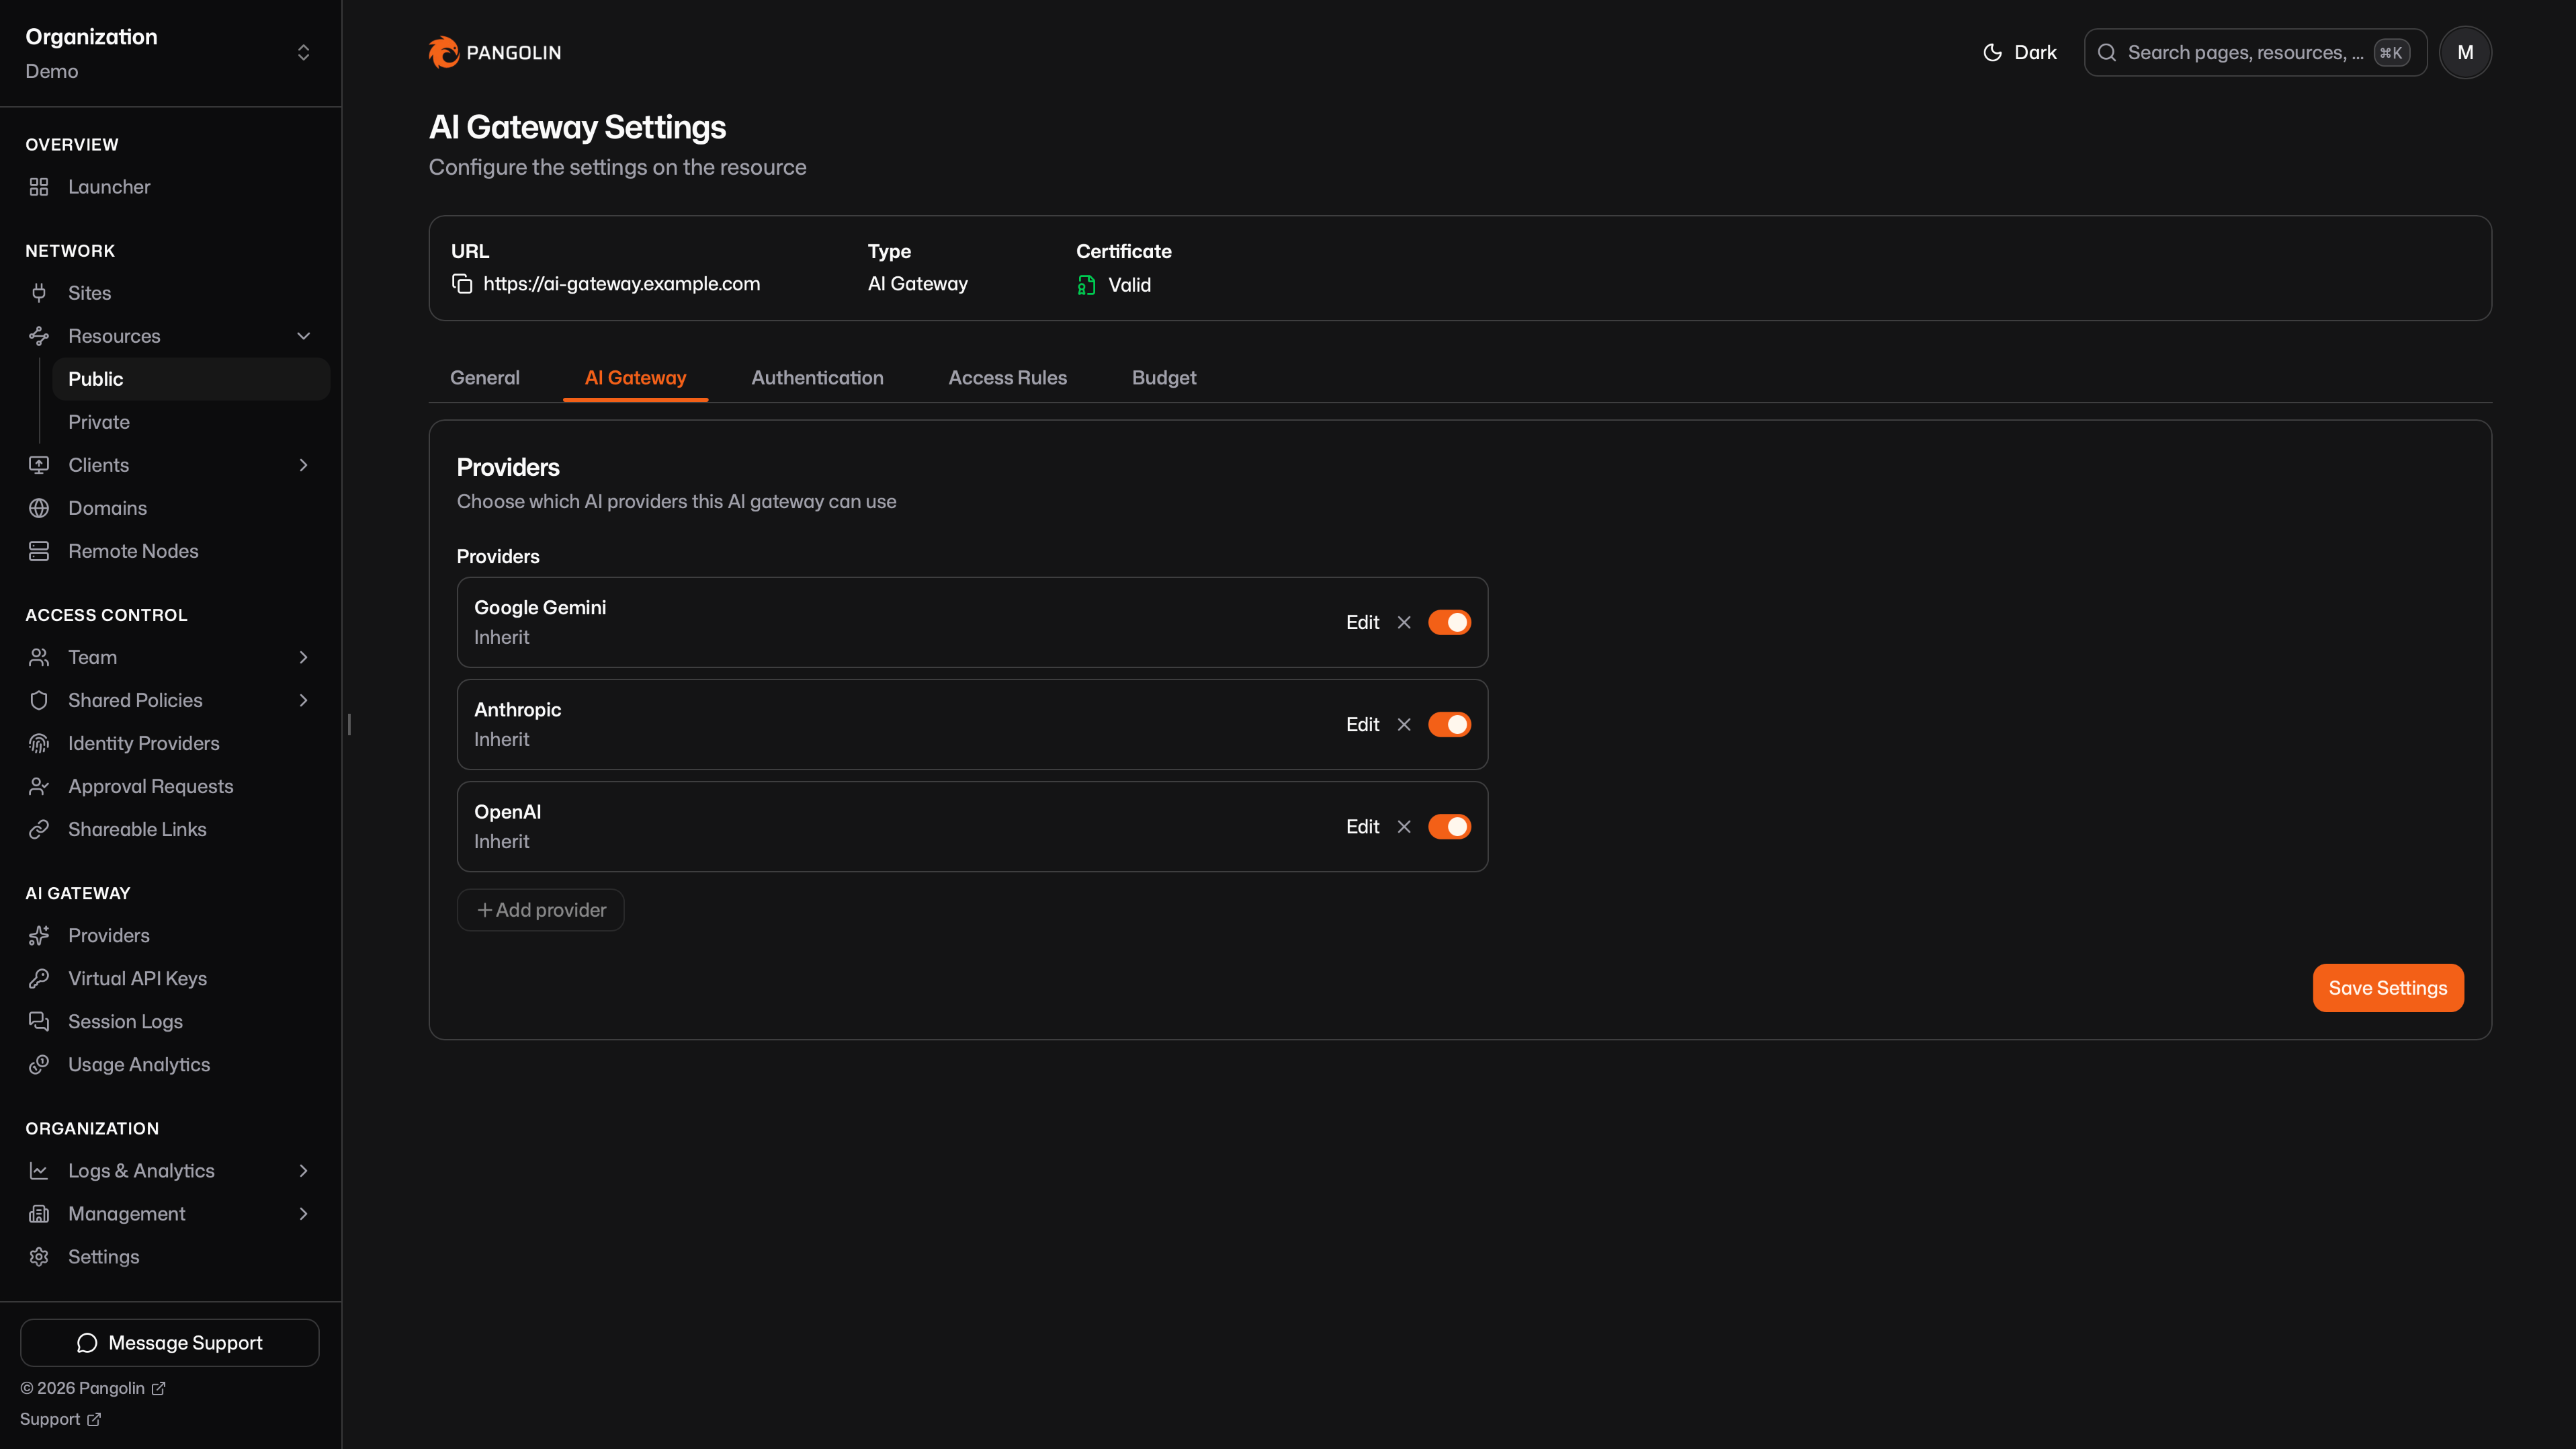Open Message Support chat
Viewport: 2576px width, 1449px height.
[170, 1342]
